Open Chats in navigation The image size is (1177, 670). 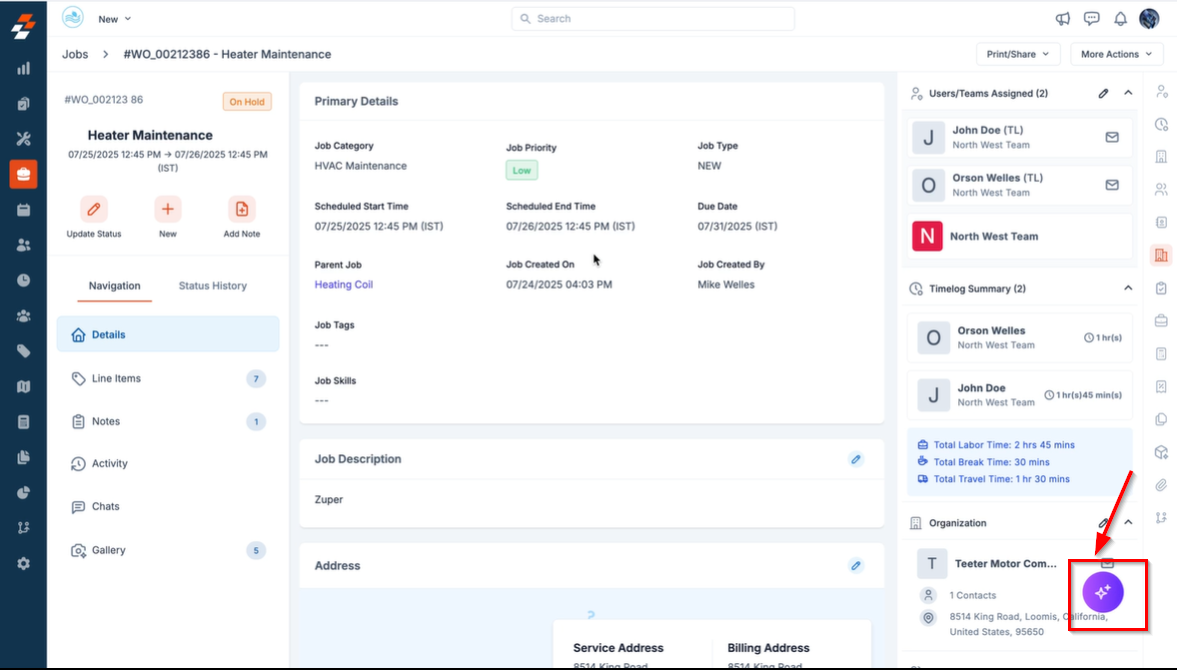168,506
